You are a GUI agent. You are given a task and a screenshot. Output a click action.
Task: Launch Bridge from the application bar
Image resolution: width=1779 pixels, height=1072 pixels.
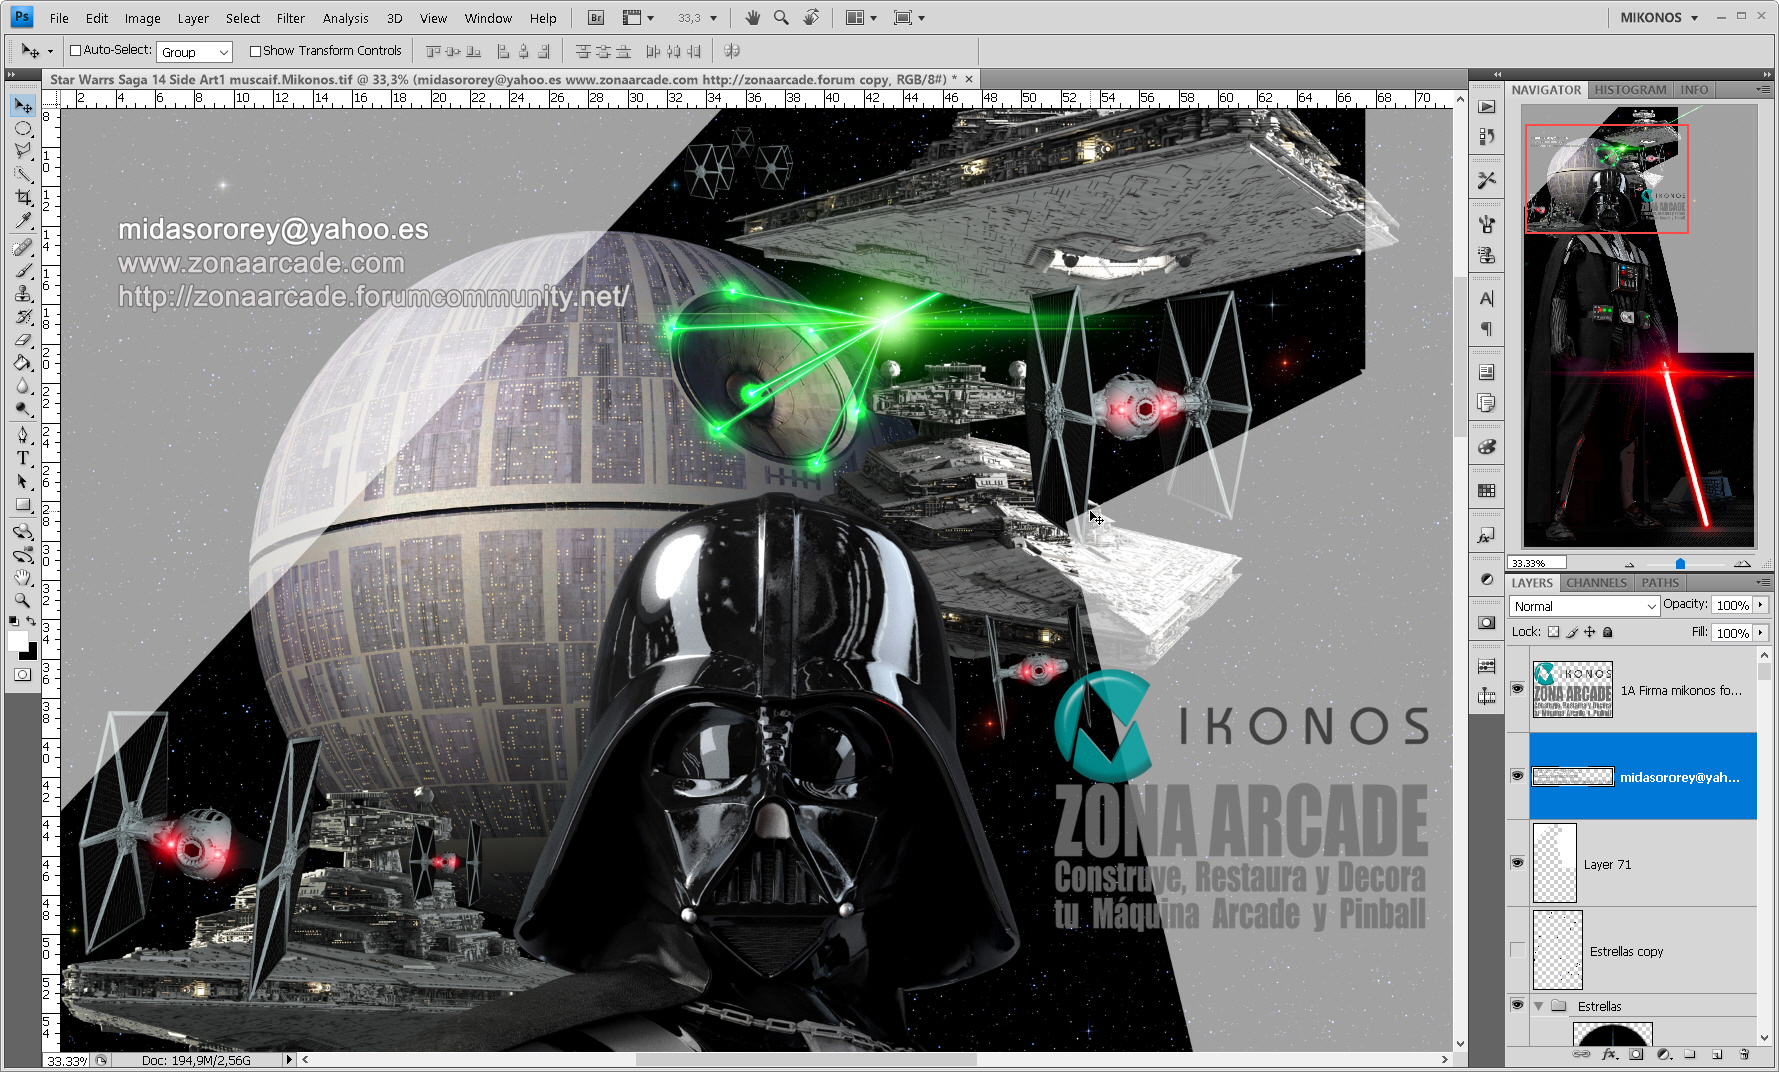(x=596, y=18)
